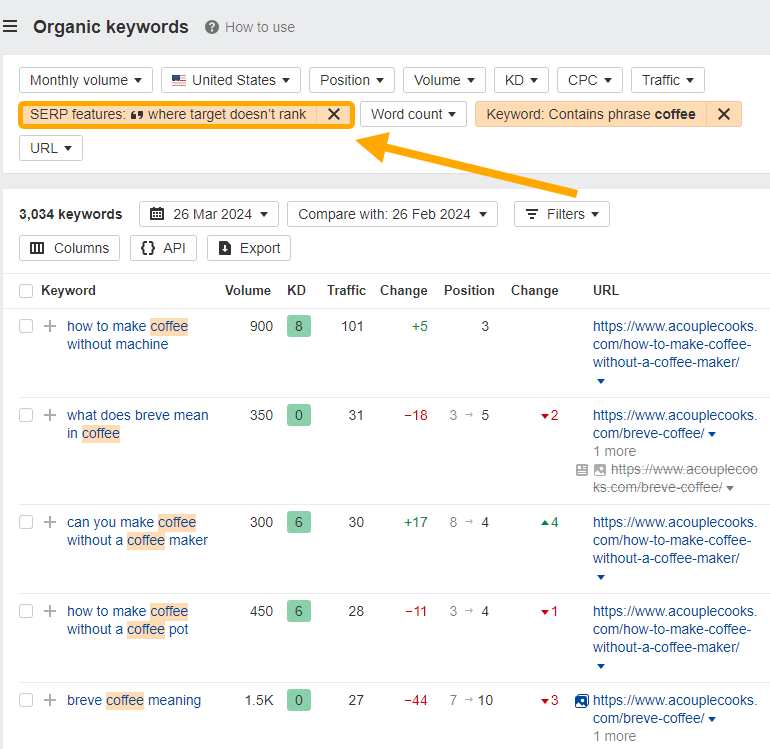This screenshot has width=770, height=749.
Task: Sort by KD column header
Action: pos(297,291)
